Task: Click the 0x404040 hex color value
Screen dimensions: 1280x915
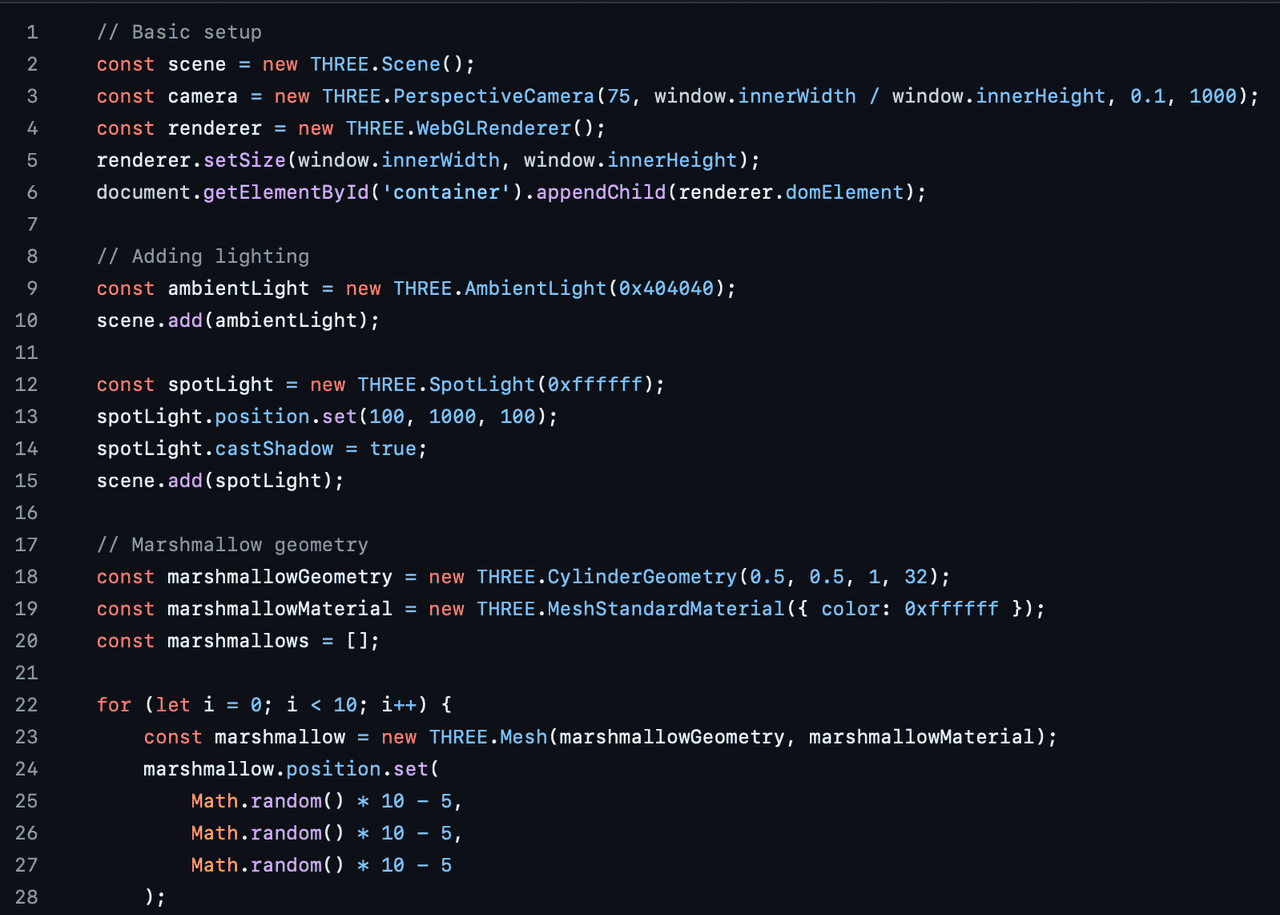Action: pos(667,289)
